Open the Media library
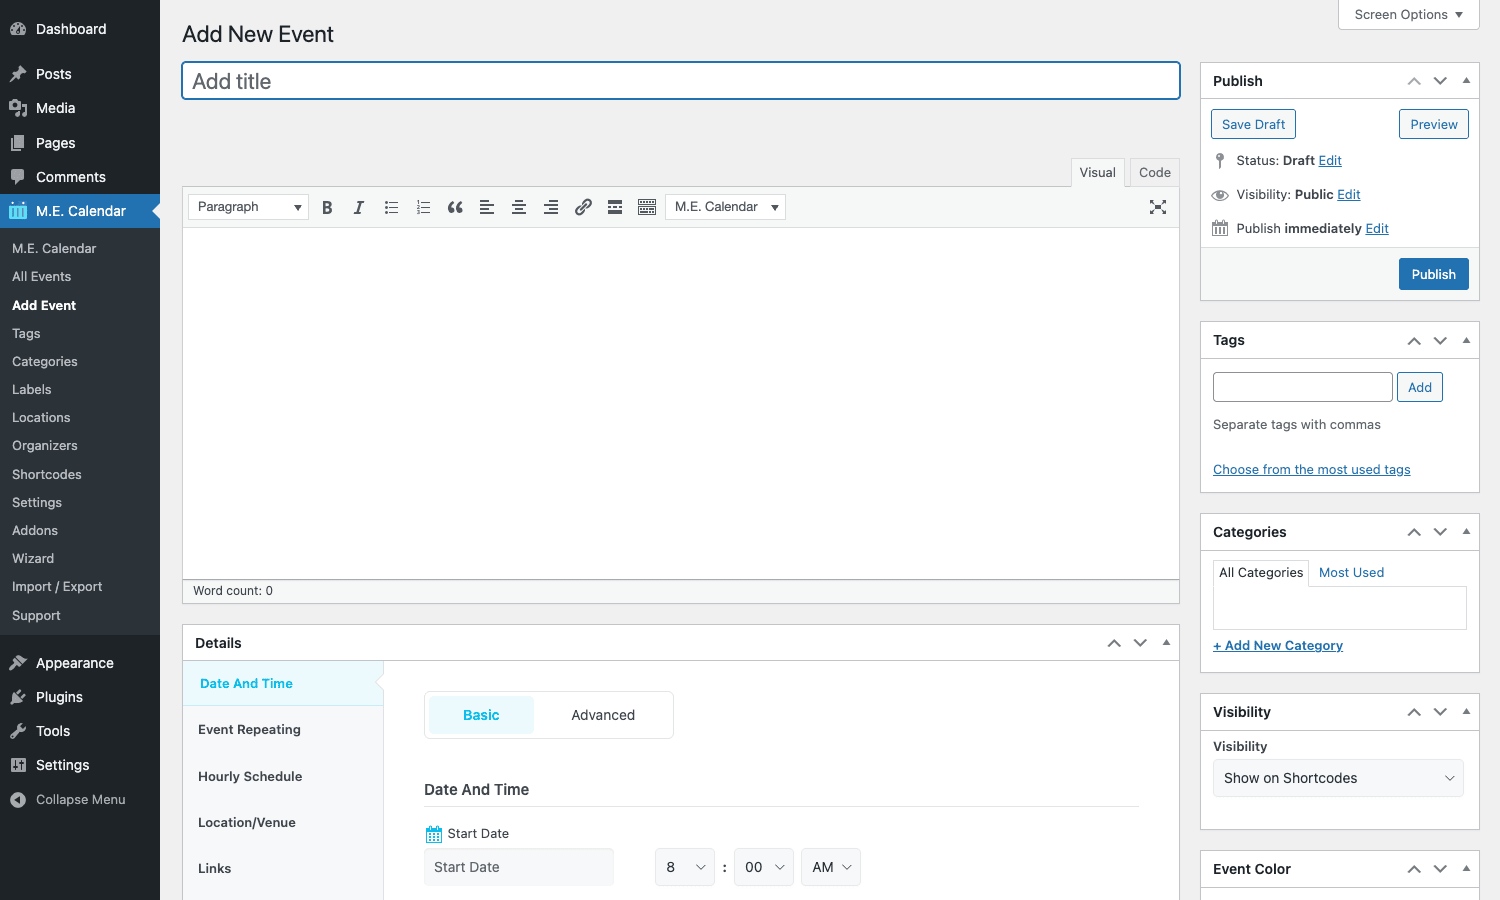1500x900 pixels. click(80, 108)
